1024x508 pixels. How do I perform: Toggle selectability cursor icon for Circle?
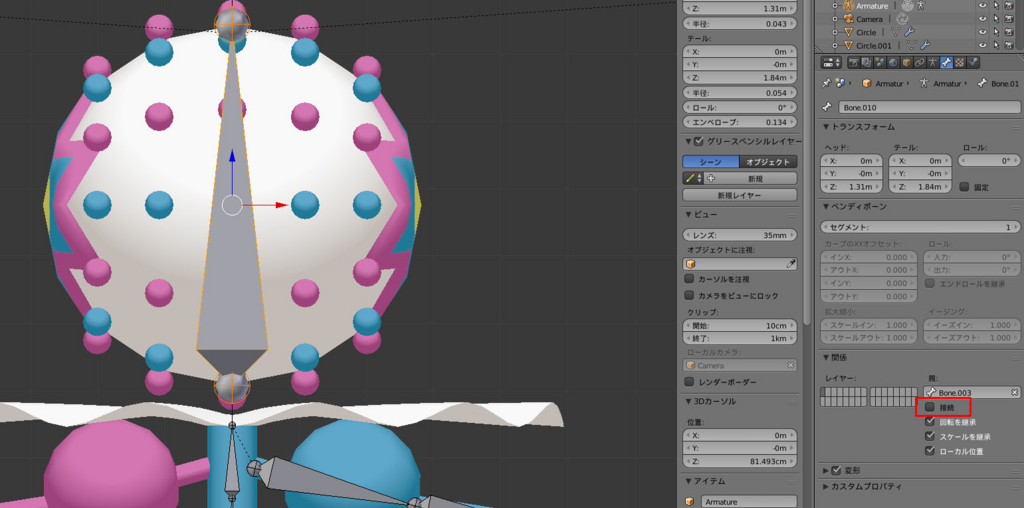(997, 32)
